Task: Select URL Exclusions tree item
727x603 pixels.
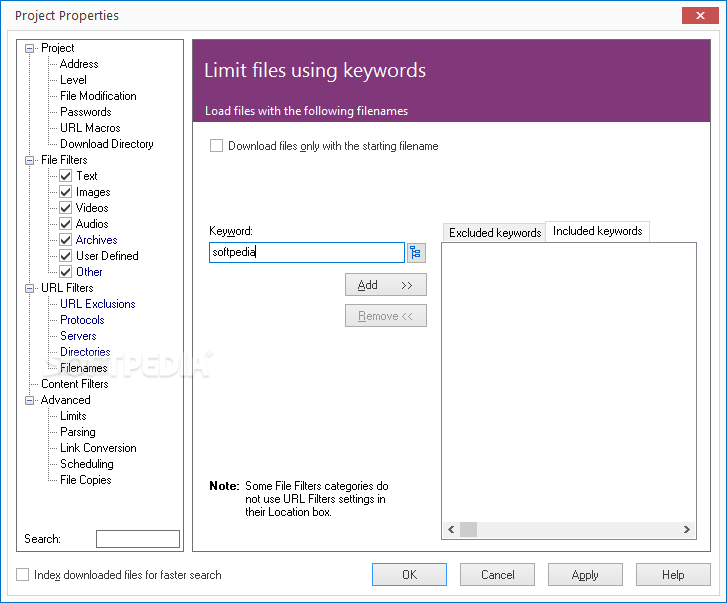Action: (x=98, y=304)
